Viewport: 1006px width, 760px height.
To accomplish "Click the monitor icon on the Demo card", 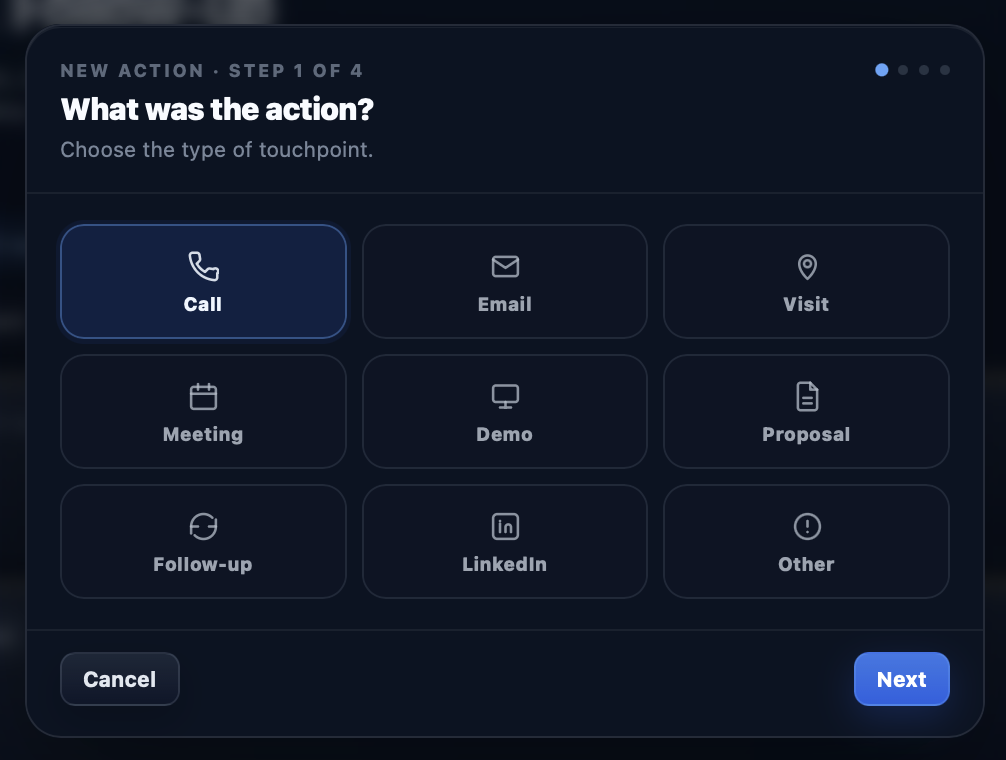I will [x=504, y=396].
